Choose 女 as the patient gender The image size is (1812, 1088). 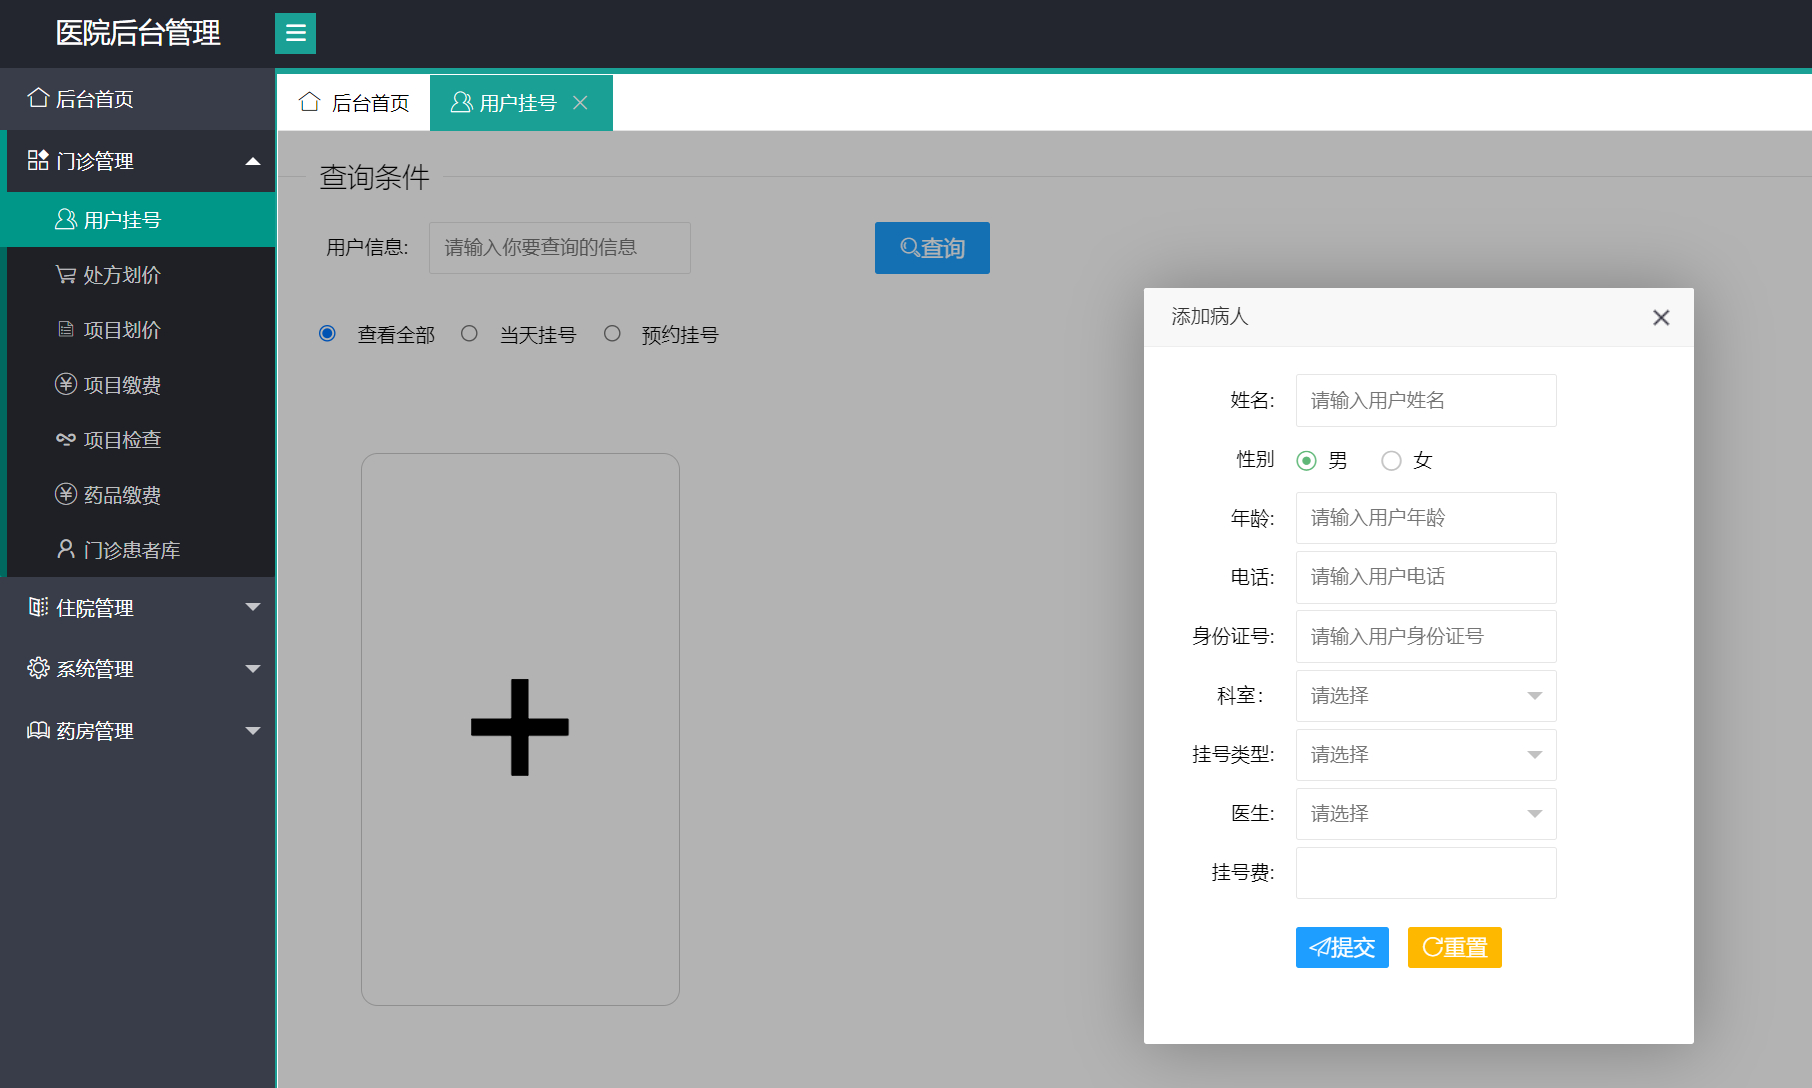point(1391,460)
